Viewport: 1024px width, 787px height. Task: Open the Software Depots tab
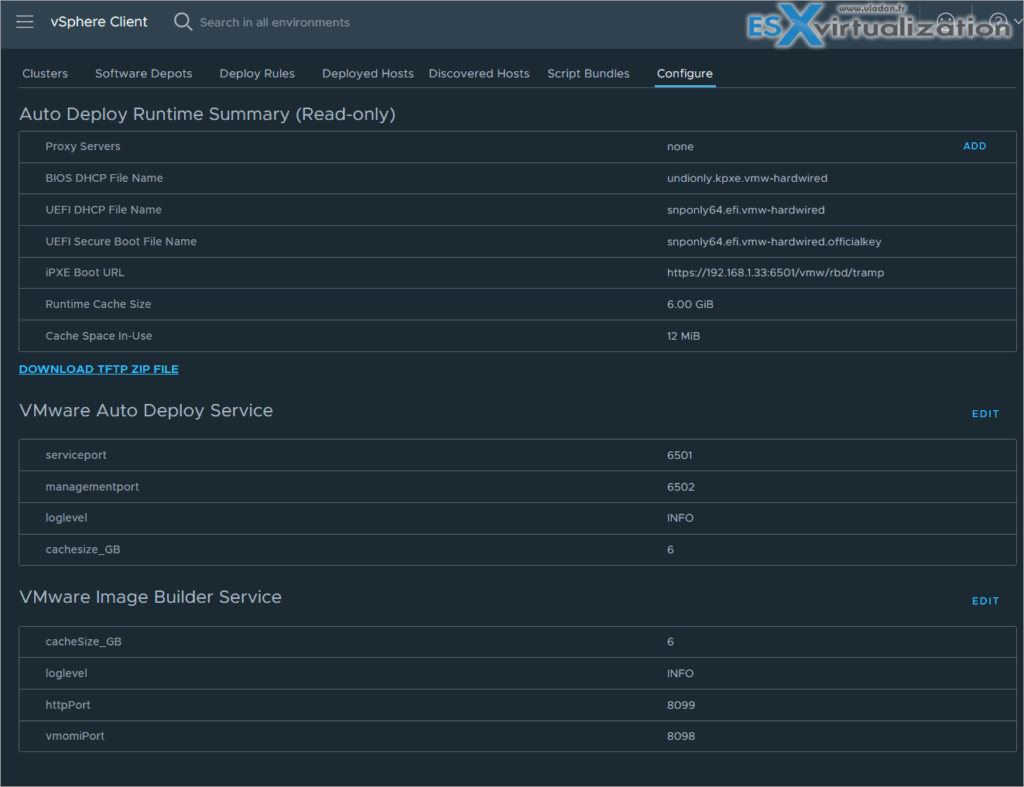pos(143,73)
